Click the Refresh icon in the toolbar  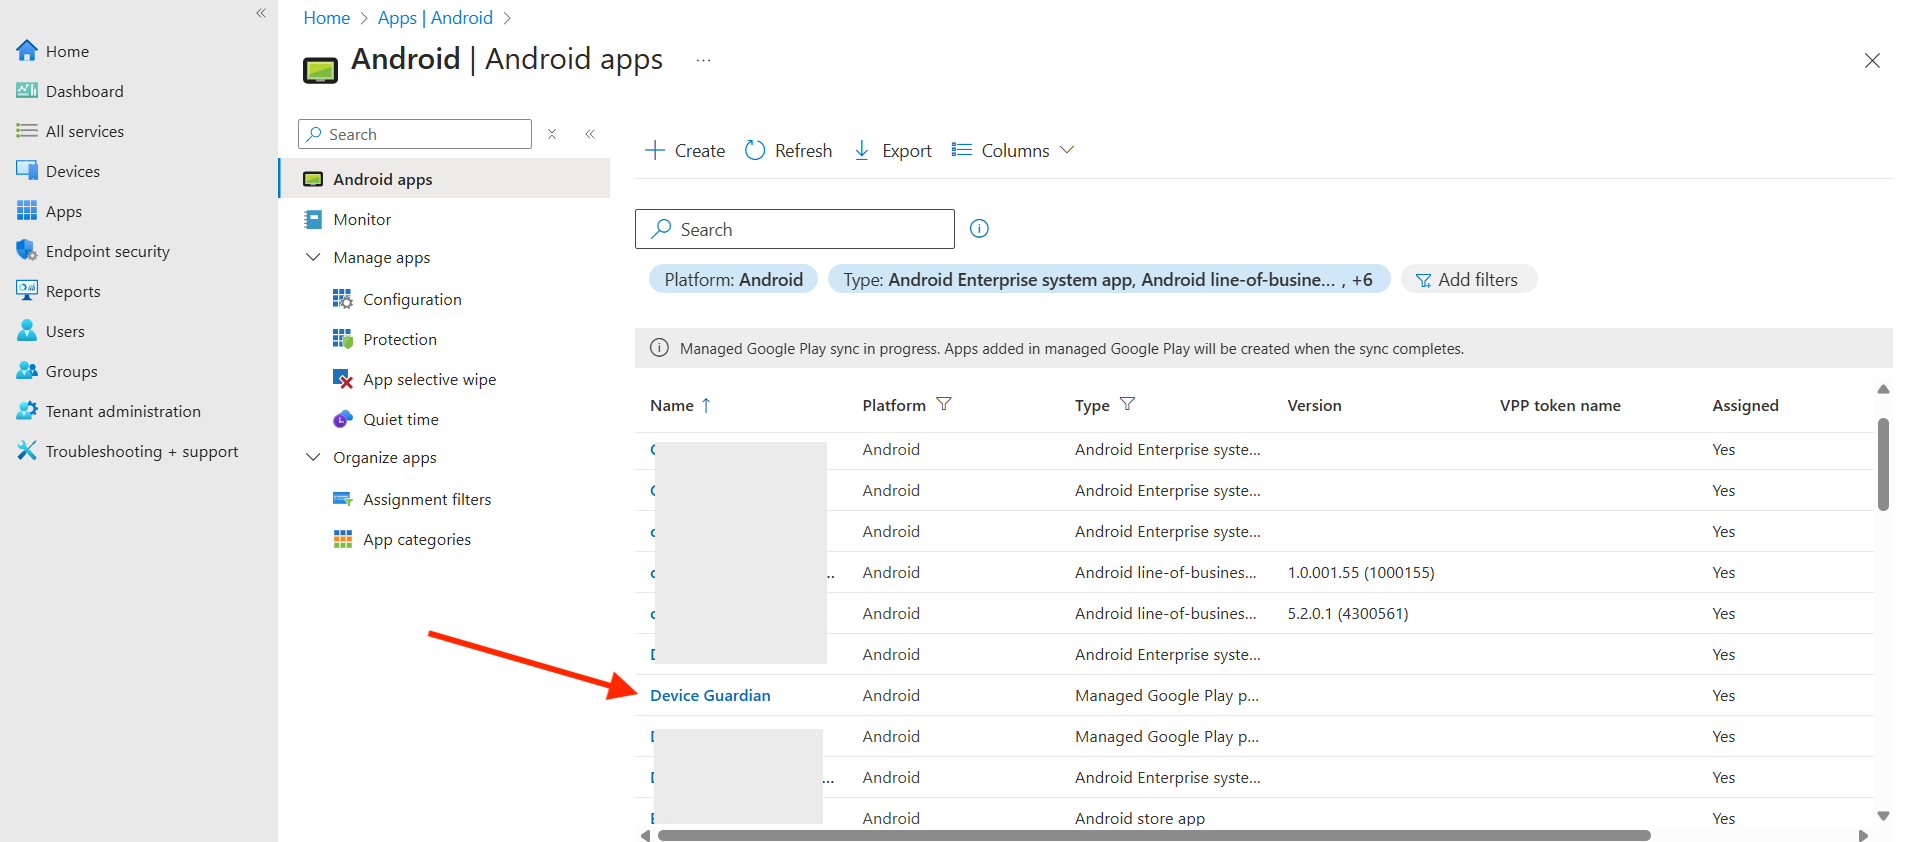tap(755, 150)
